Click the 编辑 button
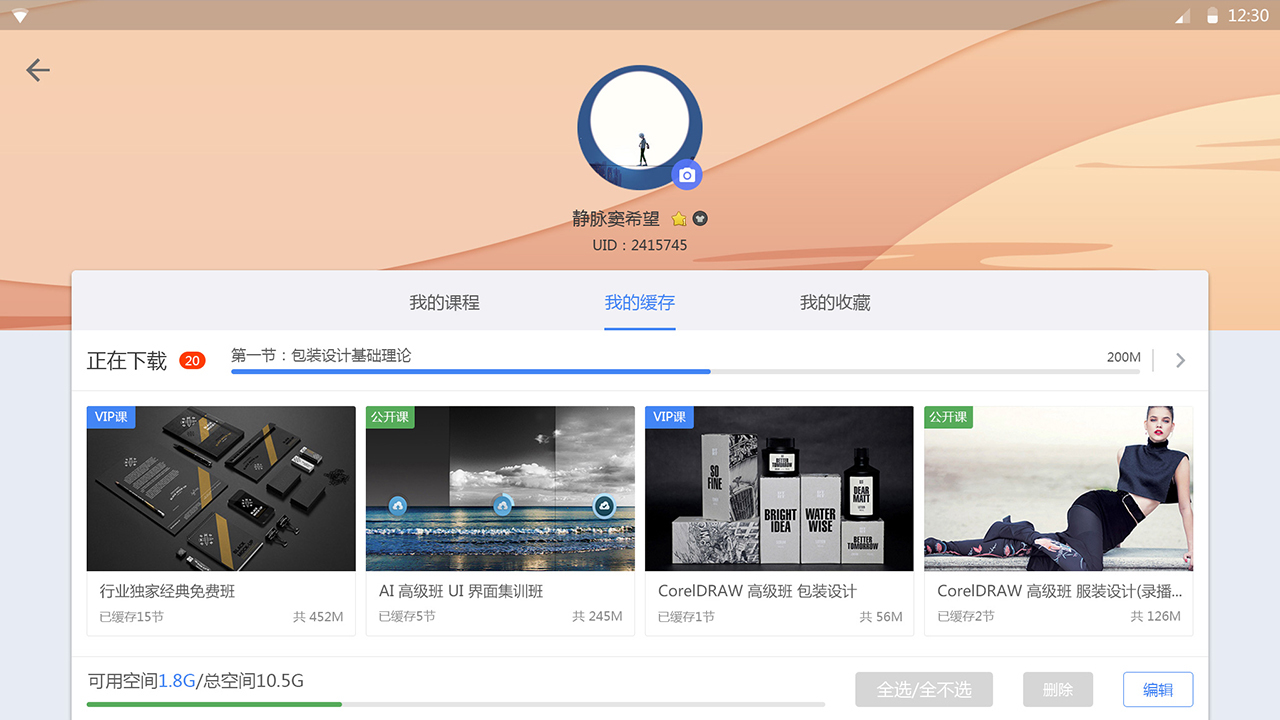 pos(1158,689)
